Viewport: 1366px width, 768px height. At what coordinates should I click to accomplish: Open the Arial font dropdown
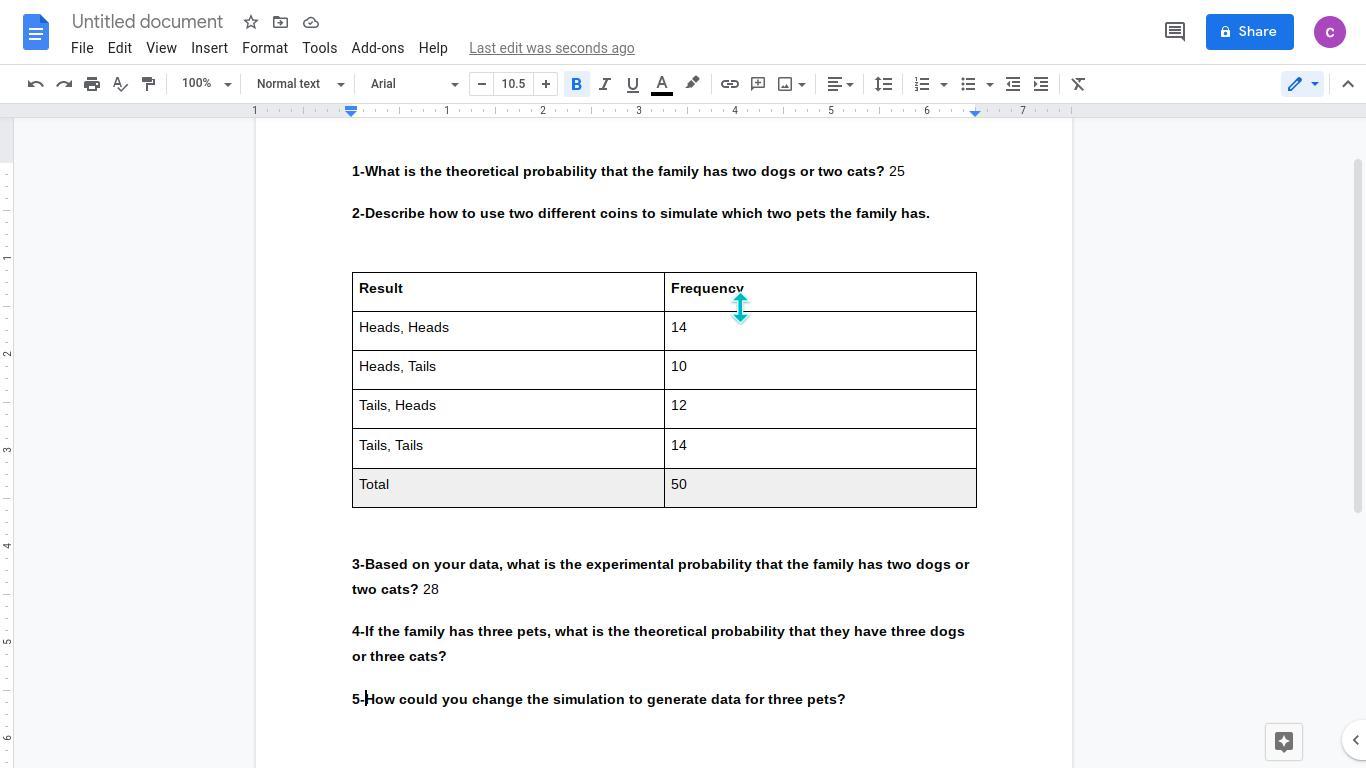point(414,84)
